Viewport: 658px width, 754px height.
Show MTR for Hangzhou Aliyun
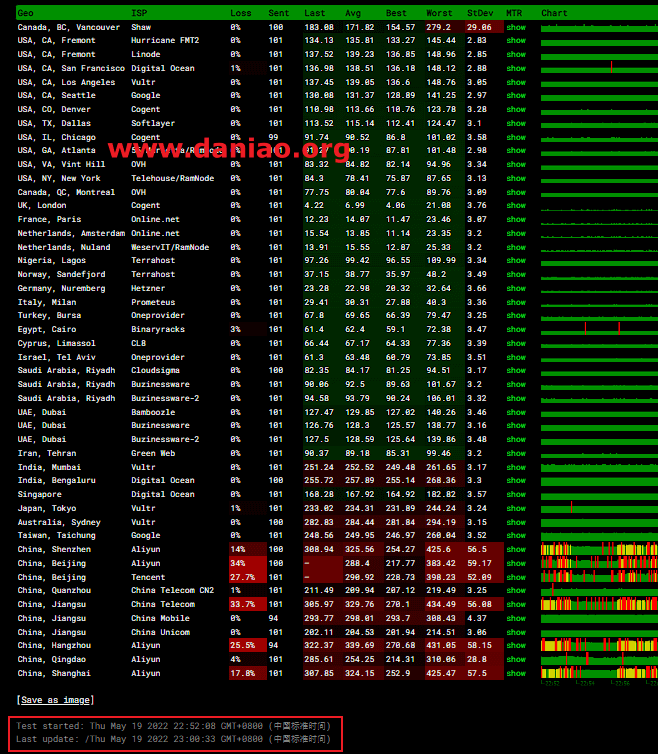pos(516,645)
